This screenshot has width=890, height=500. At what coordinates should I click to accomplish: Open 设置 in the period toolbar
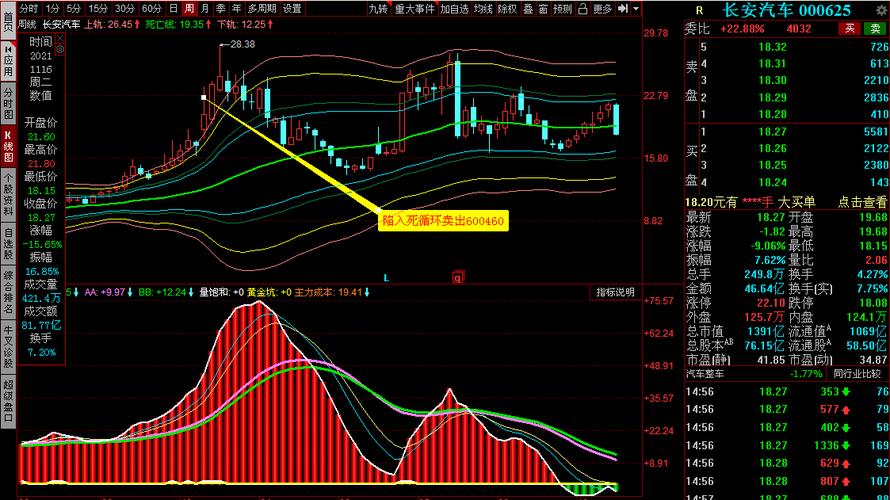click(292, 9)
